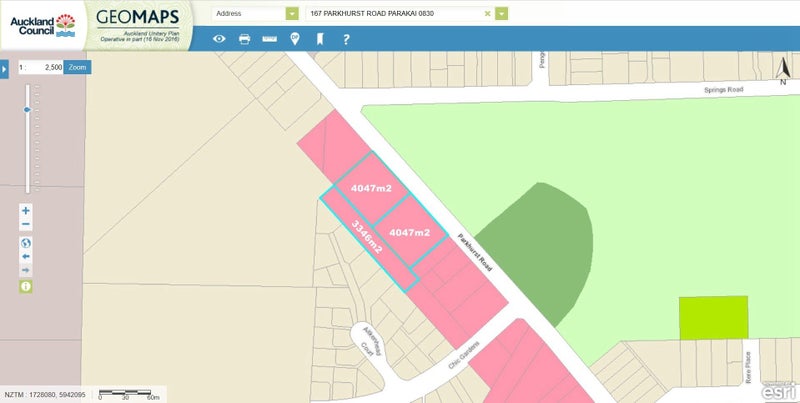Click the location pin icon in toolbar

coord(295,39)
